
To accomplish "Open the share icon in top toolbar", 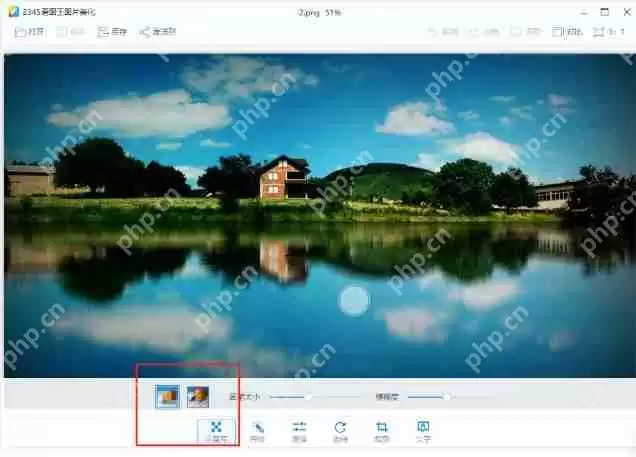I will coord(157,32).
